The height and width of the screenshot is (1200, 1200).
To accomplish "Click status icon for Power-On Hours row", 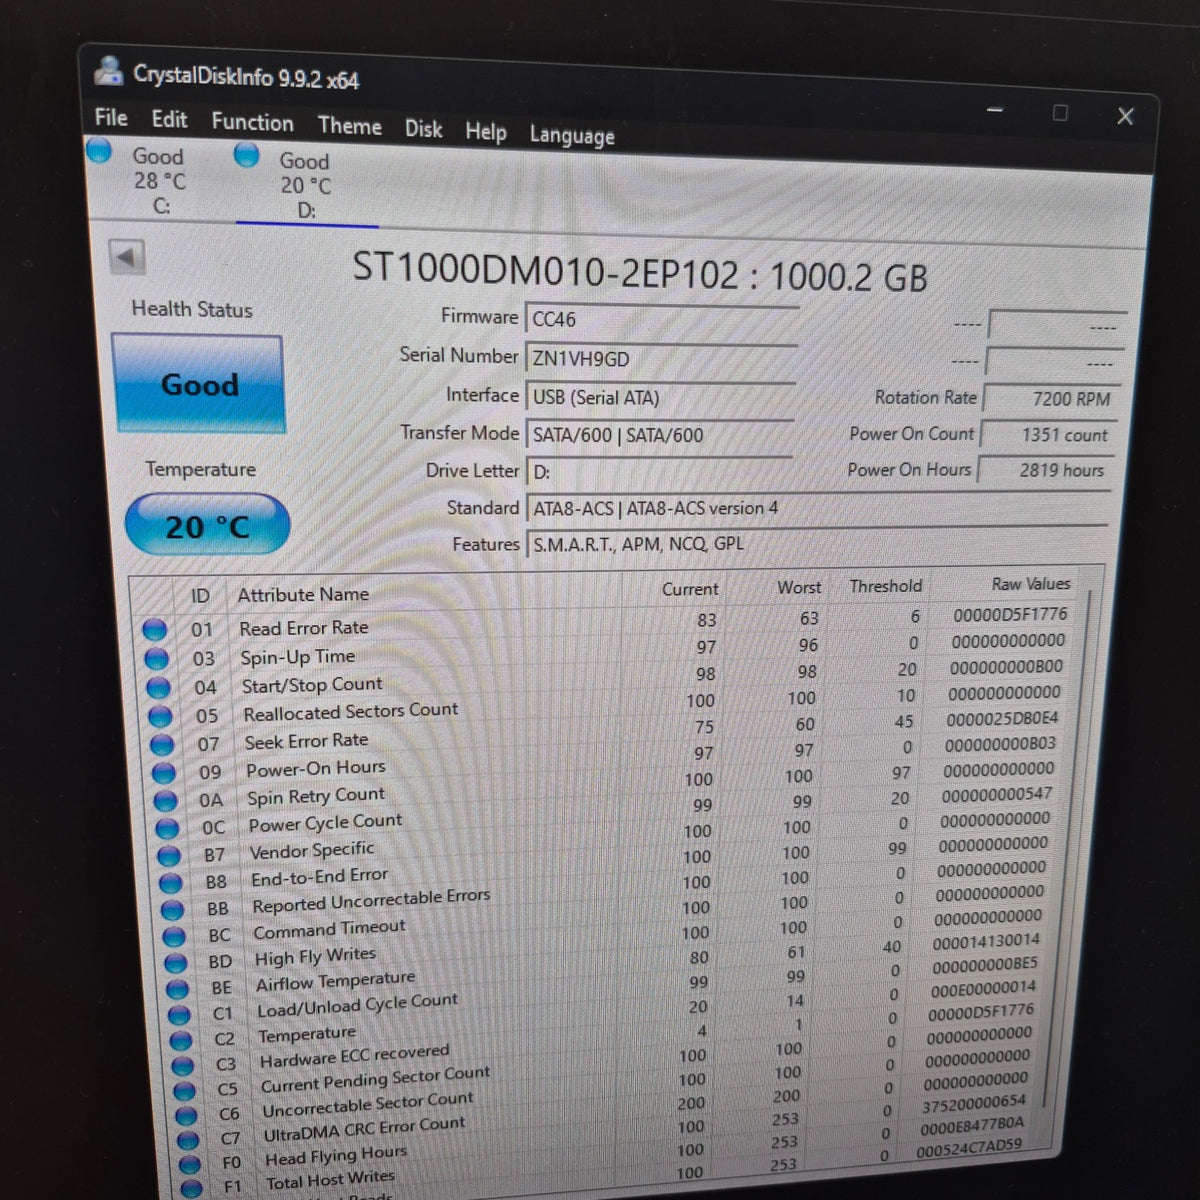I will (164, 773).
